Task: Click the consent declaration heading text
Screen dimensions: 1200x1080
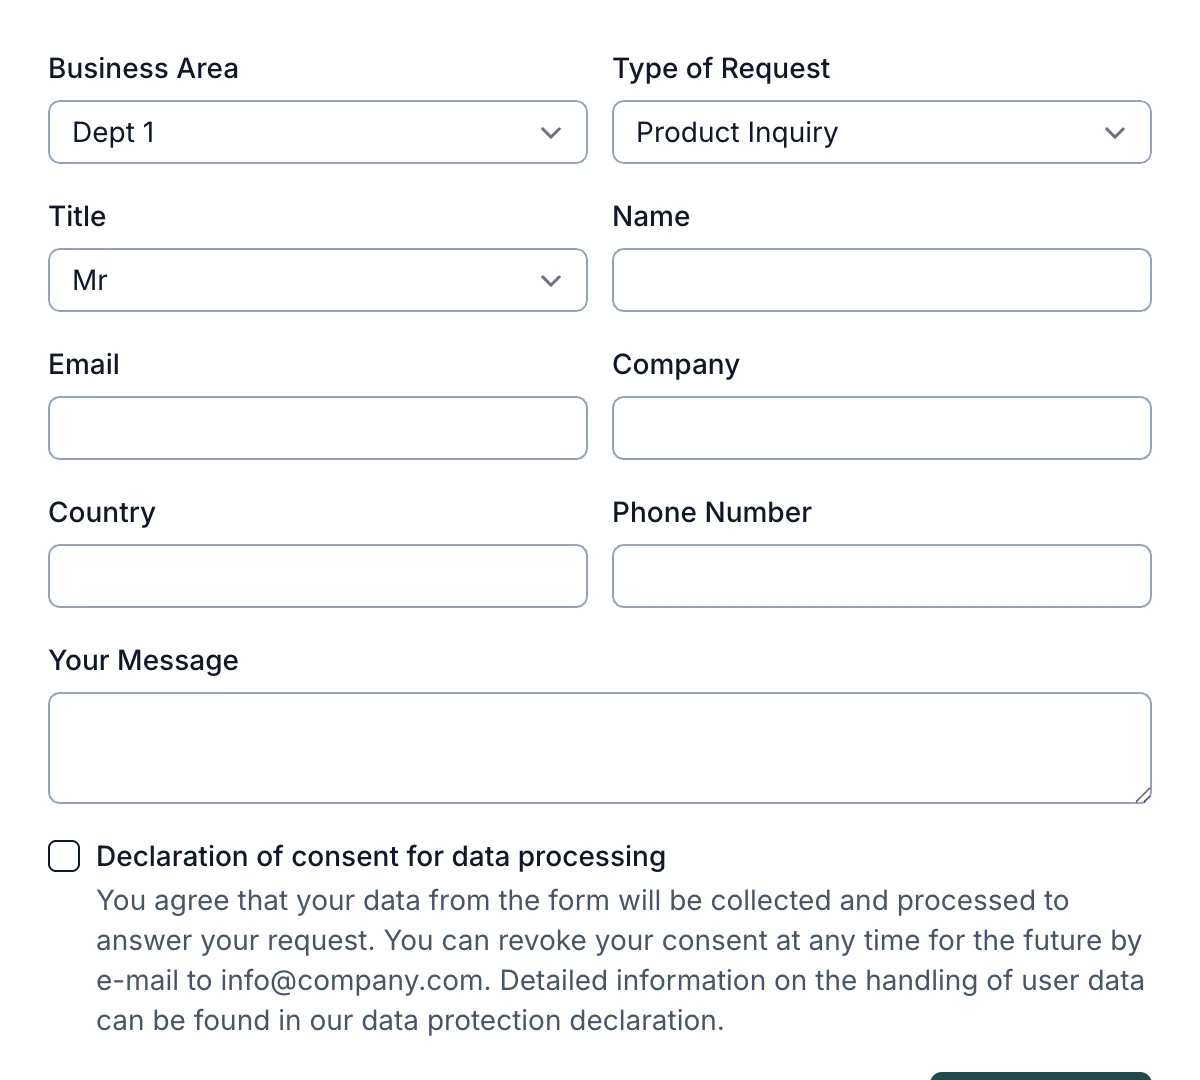Action: click(381, 856)
